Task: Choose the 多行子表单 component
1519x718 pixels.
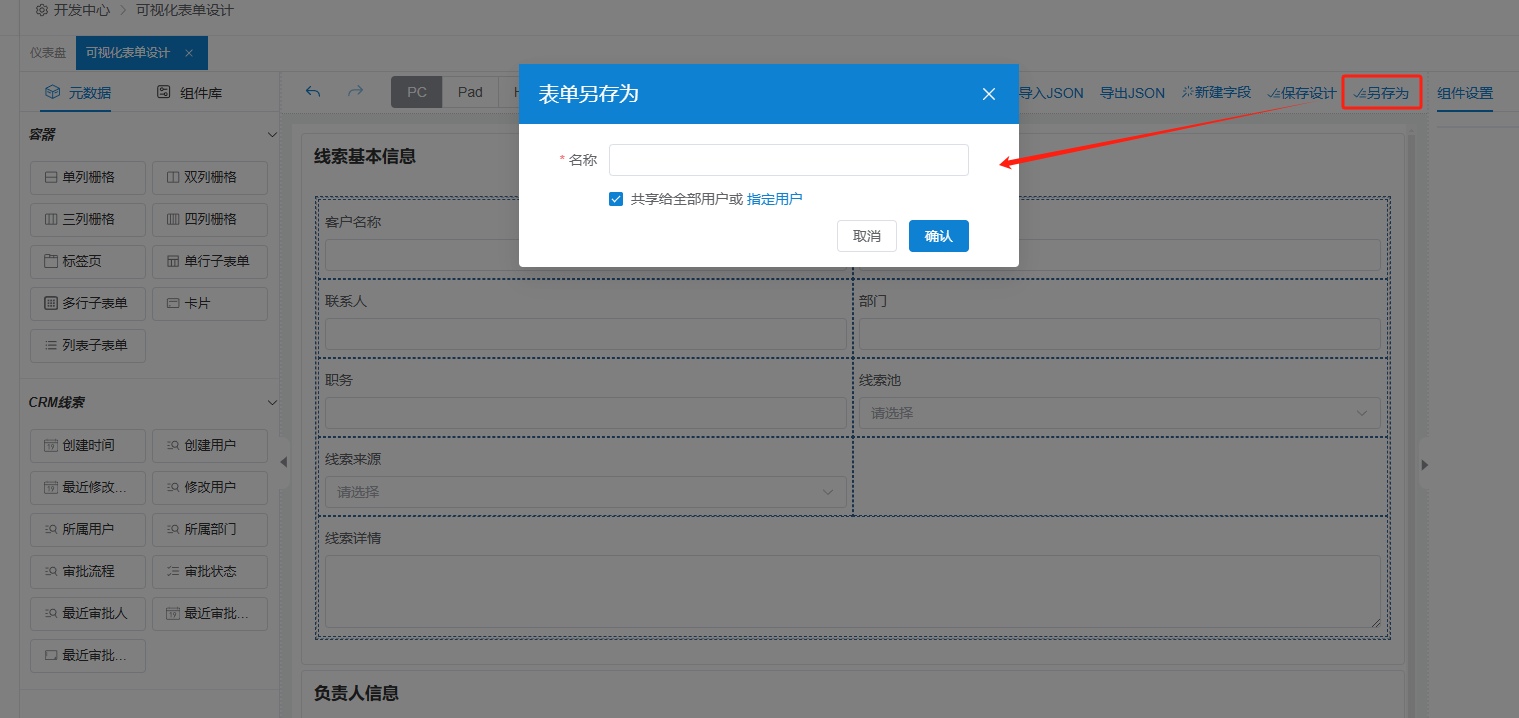Action: (88, 303)
